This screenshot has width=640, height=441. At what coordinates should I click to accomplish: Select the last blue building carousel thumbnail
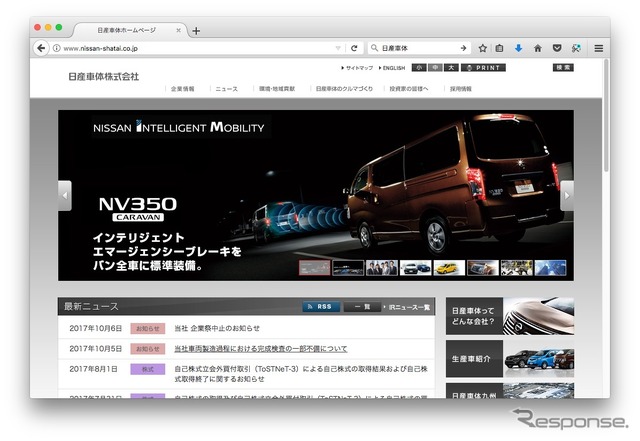pyautogui.click(x=550, y=268)
